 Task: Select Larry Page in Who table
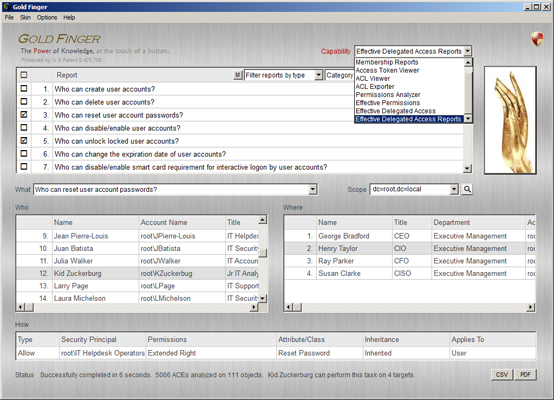click(x=138, y=286)
